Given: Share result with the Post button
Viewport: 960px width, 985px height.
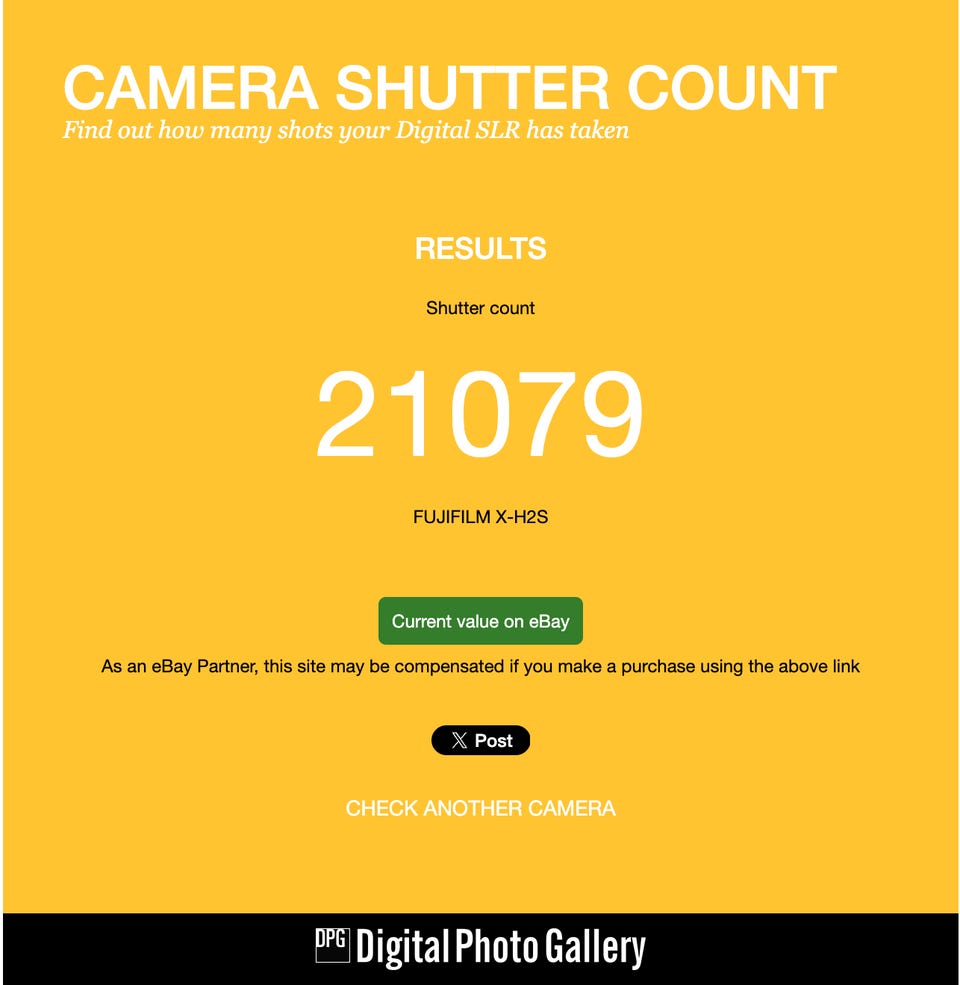Looking at the screenshot, I should point(481,741).
